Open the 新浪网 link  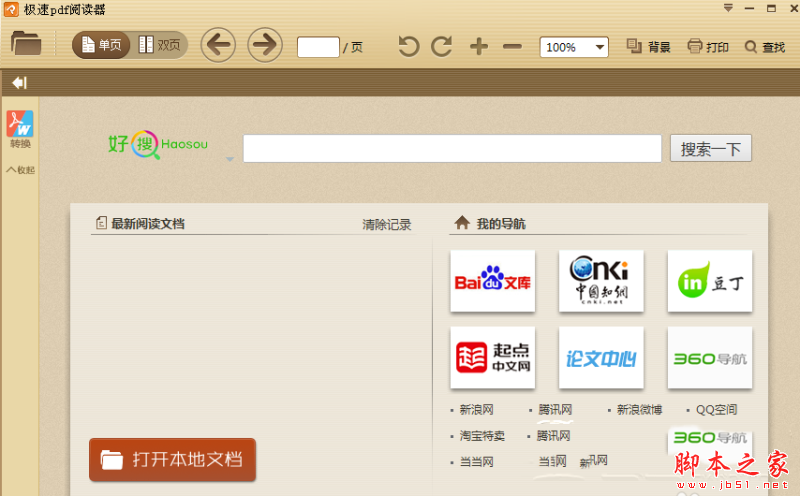476,410
